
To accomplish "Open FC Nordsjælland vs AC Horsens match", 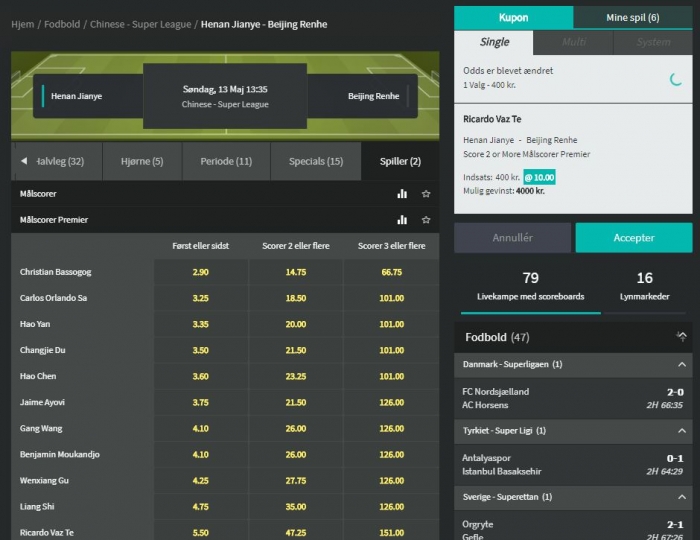I will pyautogui.click(x=573, y=398).
